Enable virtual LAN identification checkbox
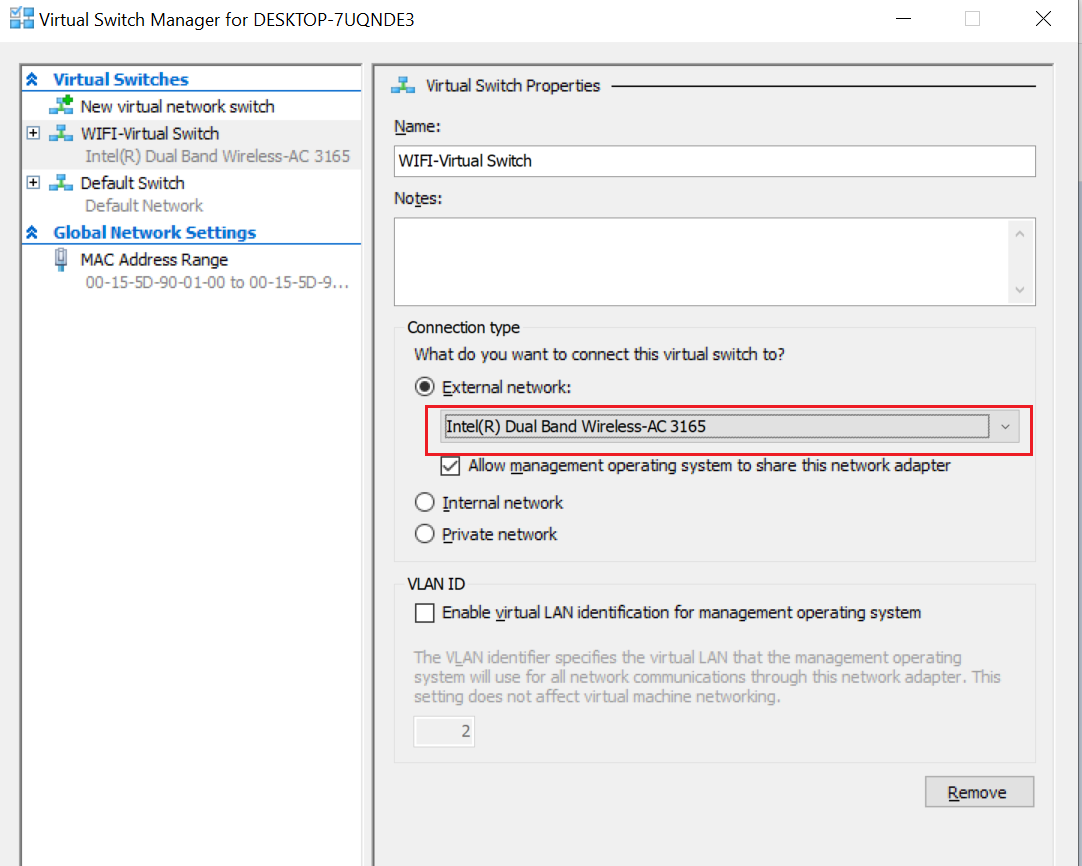Screen dimensions: 1082x866 [x=421, y=613]
